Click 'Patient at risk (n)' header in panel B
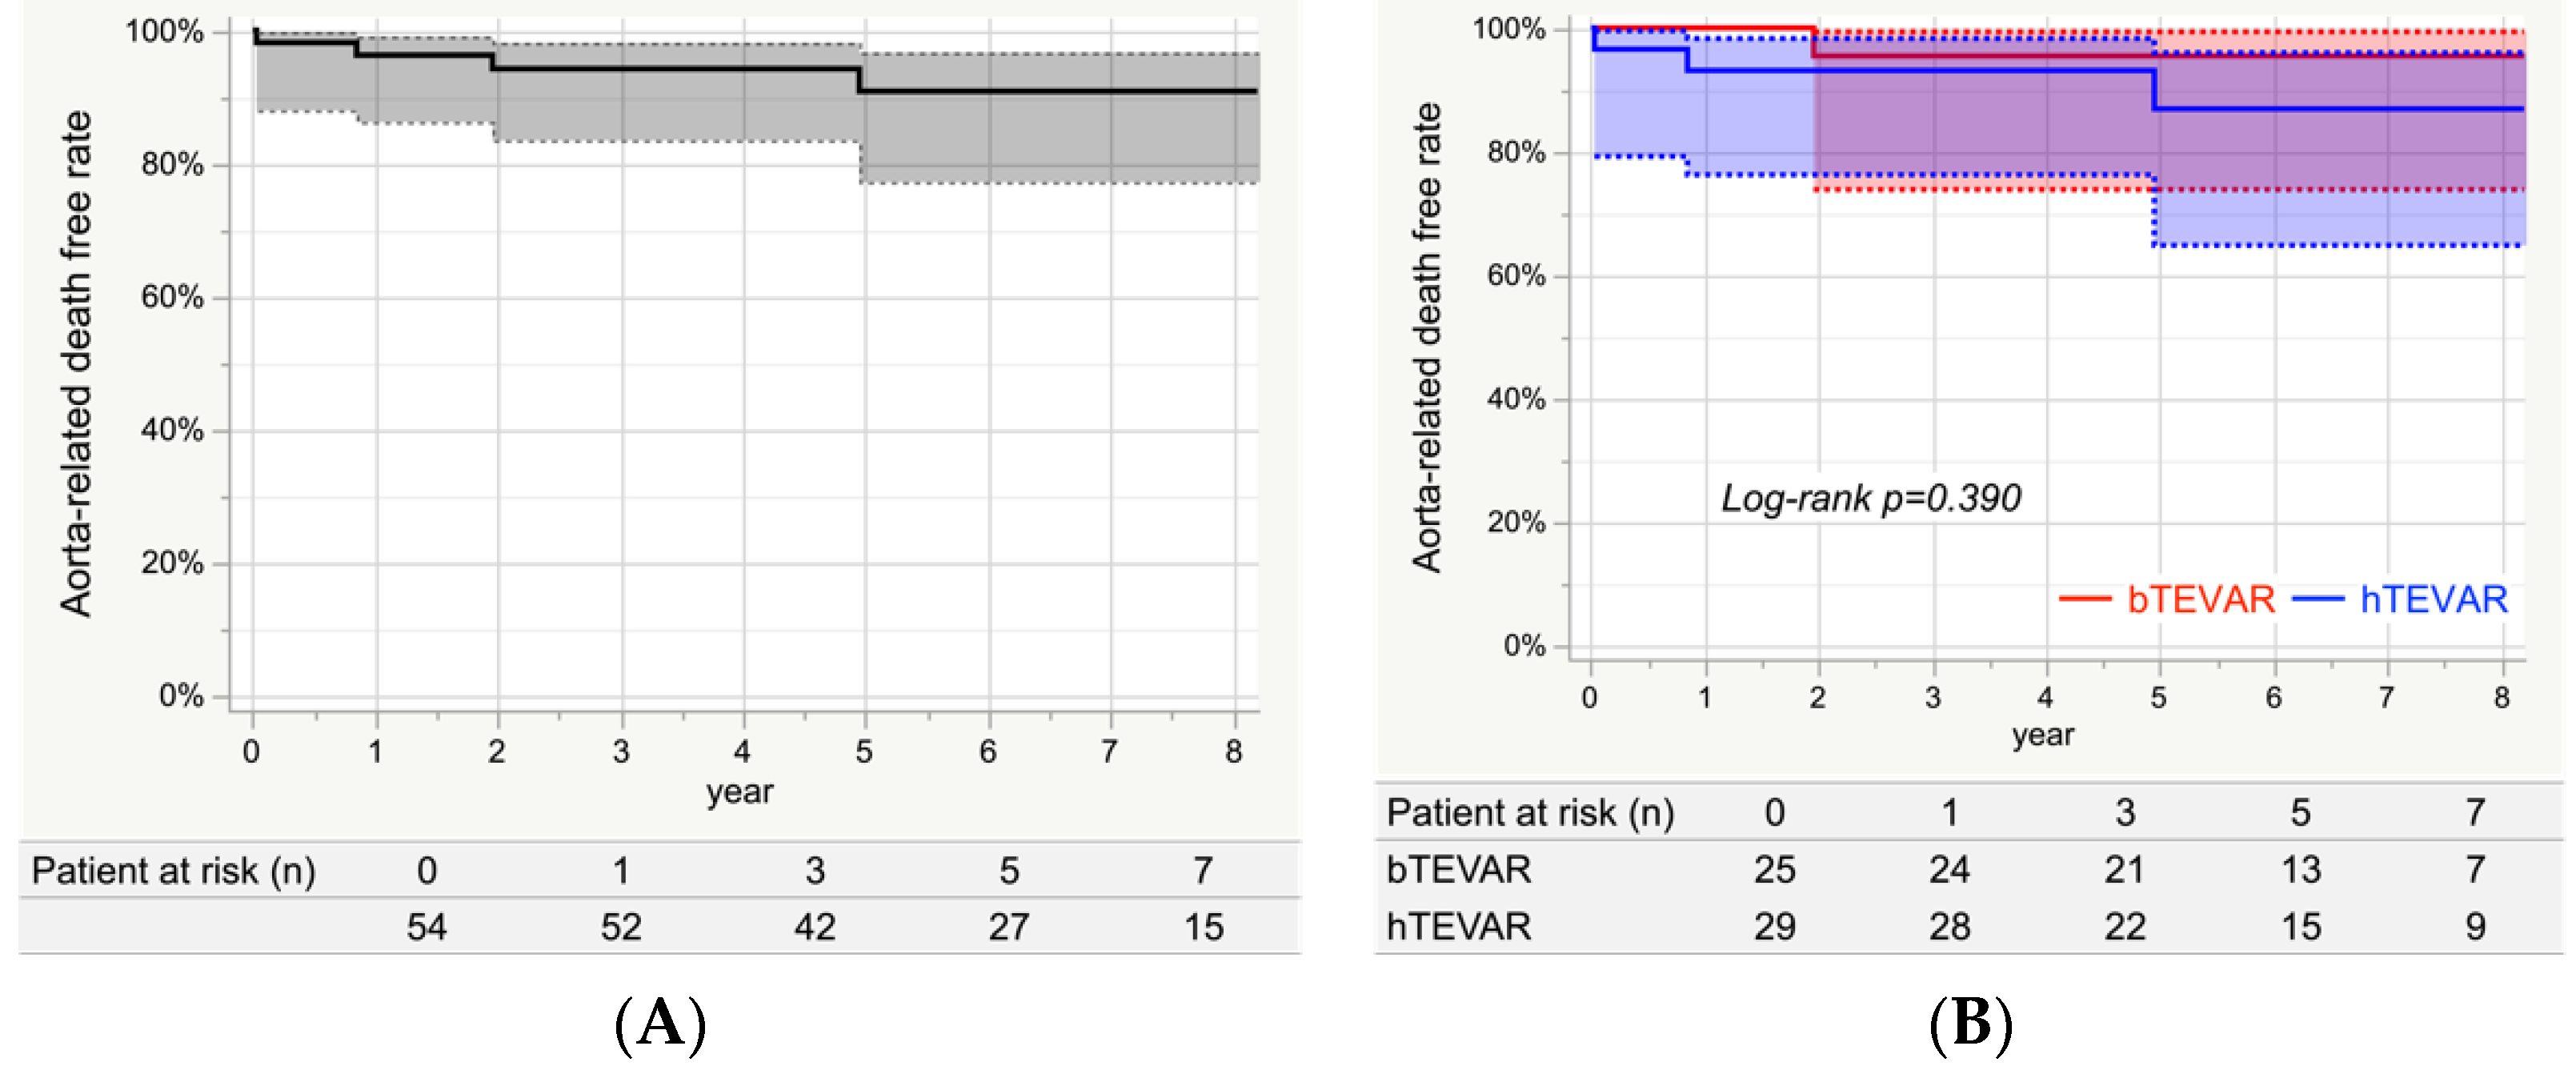This screenshot has height=1074, width=2576. pos(1530,812)
